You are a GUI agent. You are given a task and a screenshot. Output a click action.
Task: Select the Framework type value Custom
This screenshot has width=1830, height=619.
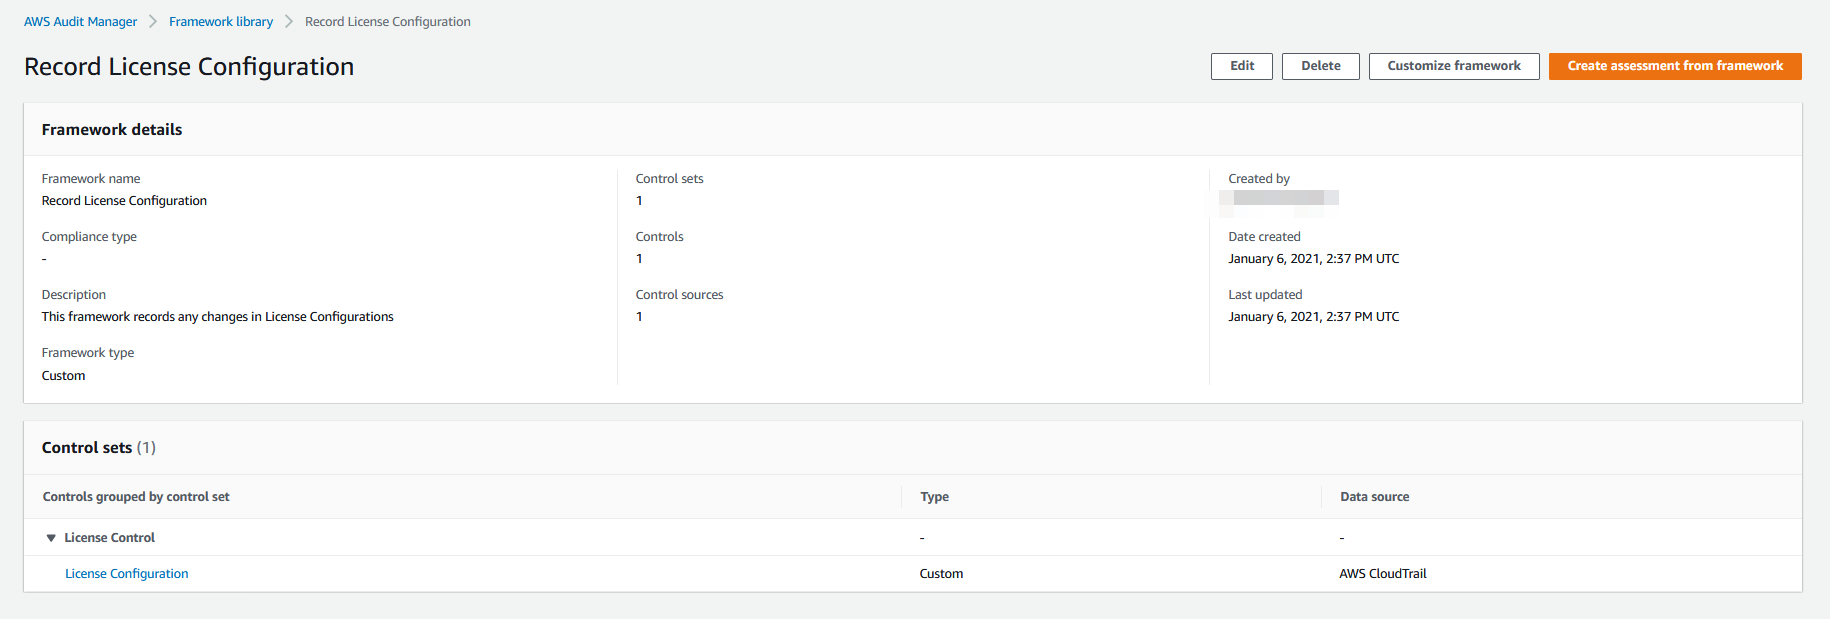point(64,376)
